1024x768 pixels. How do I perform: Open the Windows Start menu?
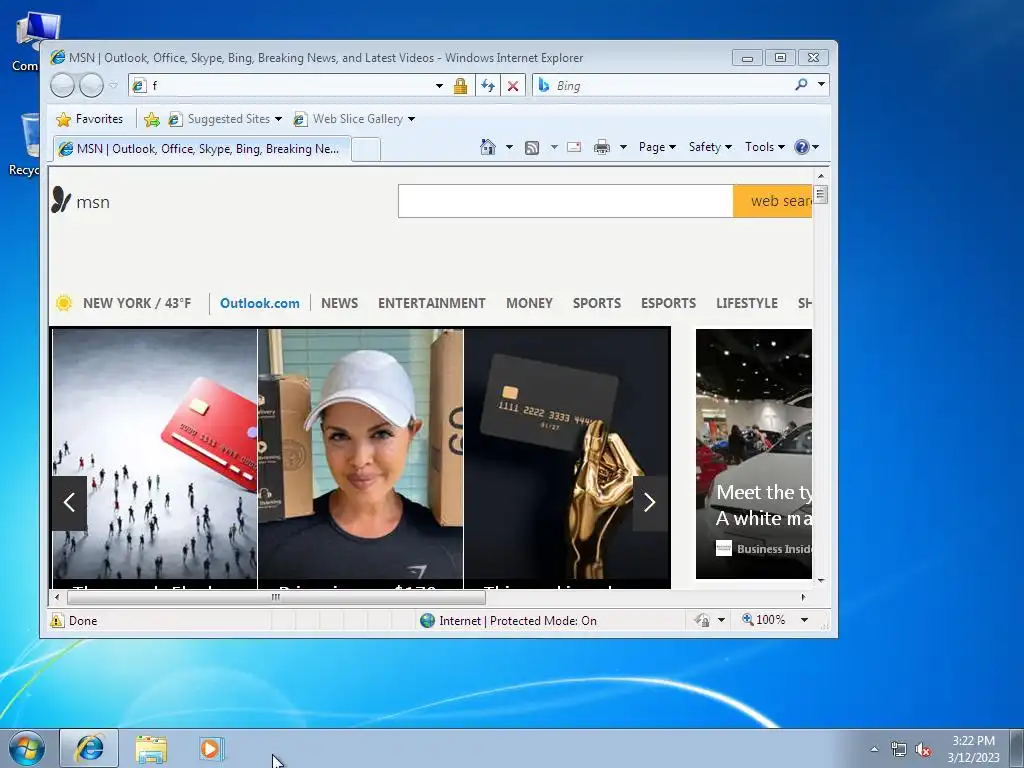click(26, 749)
